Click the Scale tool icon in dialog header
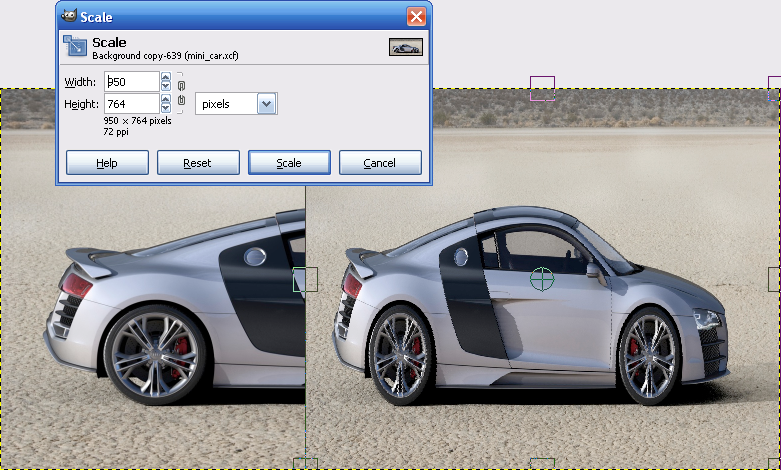 click(x=75, y=46)
